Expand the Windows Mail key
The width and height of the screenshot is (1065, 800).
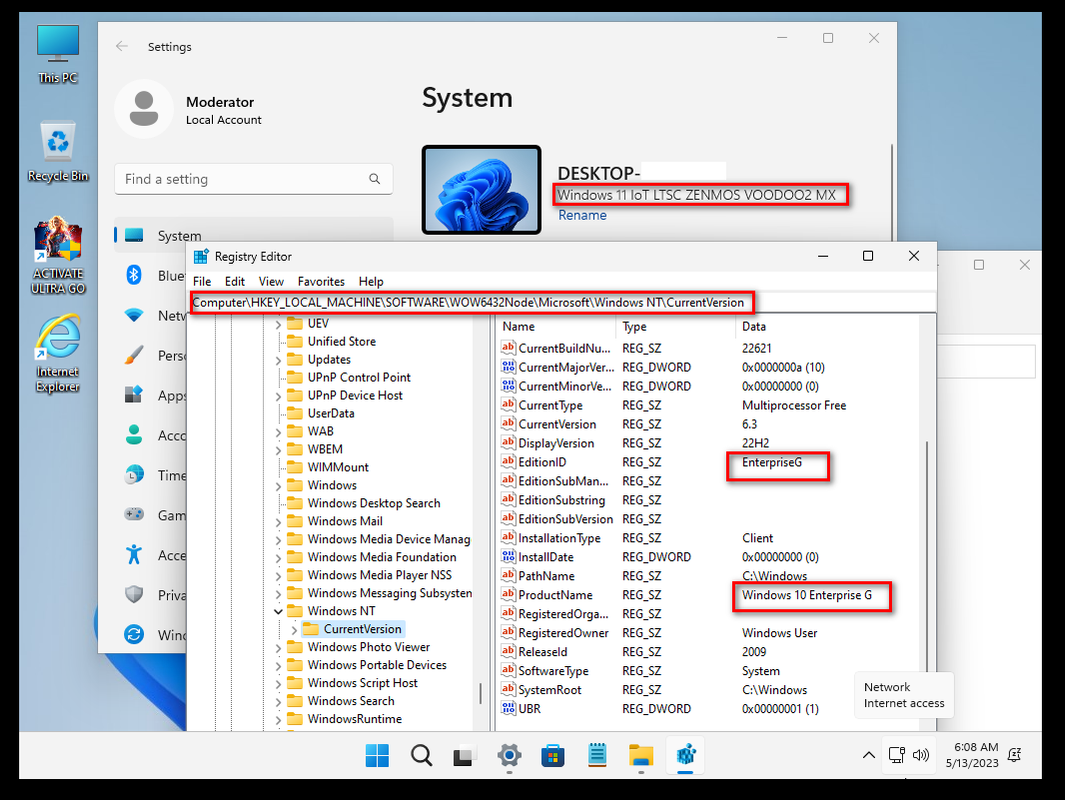tap(278, 522)
